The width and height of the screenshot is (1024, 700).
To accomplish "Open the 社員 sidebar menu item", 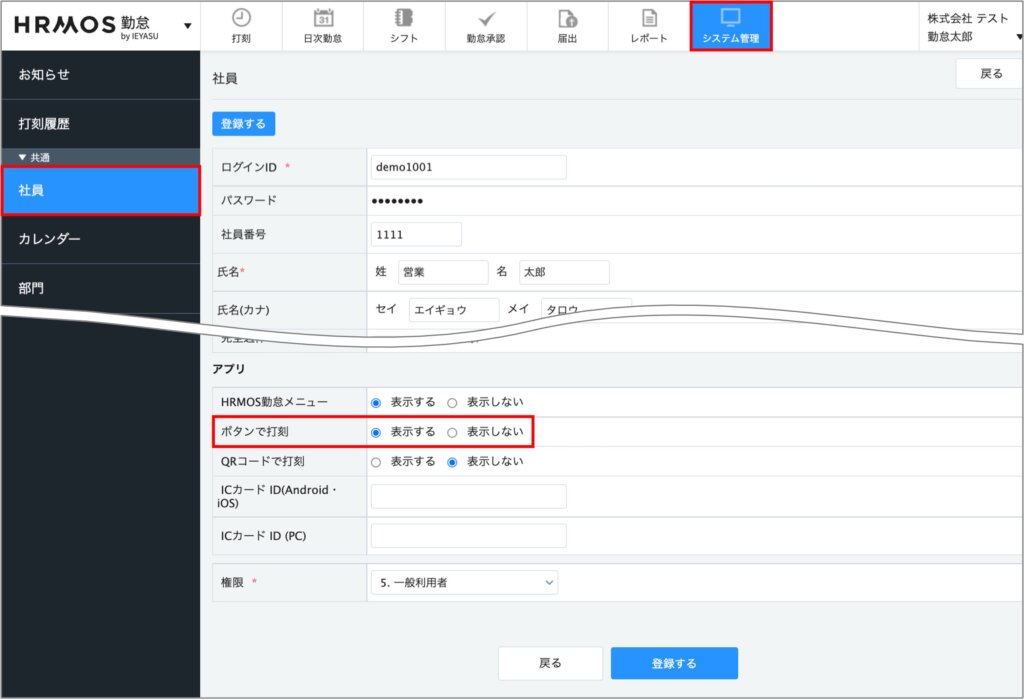I will tap(100, 190).
